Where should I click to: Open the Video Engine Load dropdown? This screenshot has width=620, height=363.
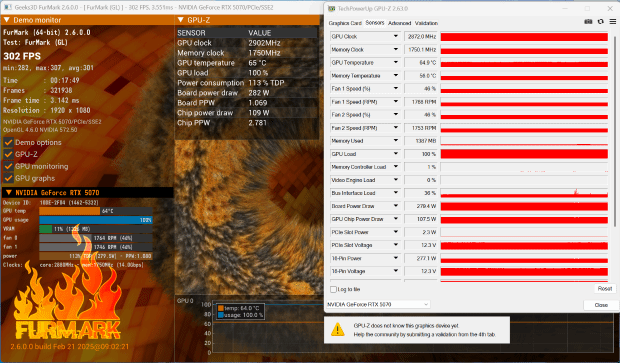pos(395,180)
